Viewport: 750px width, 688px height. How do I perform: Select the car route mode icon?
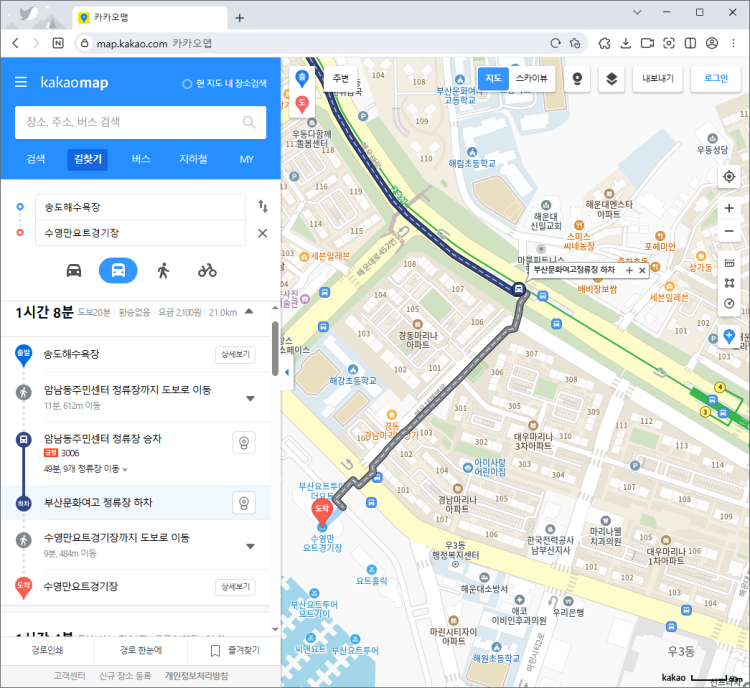[x=74, y=270]
